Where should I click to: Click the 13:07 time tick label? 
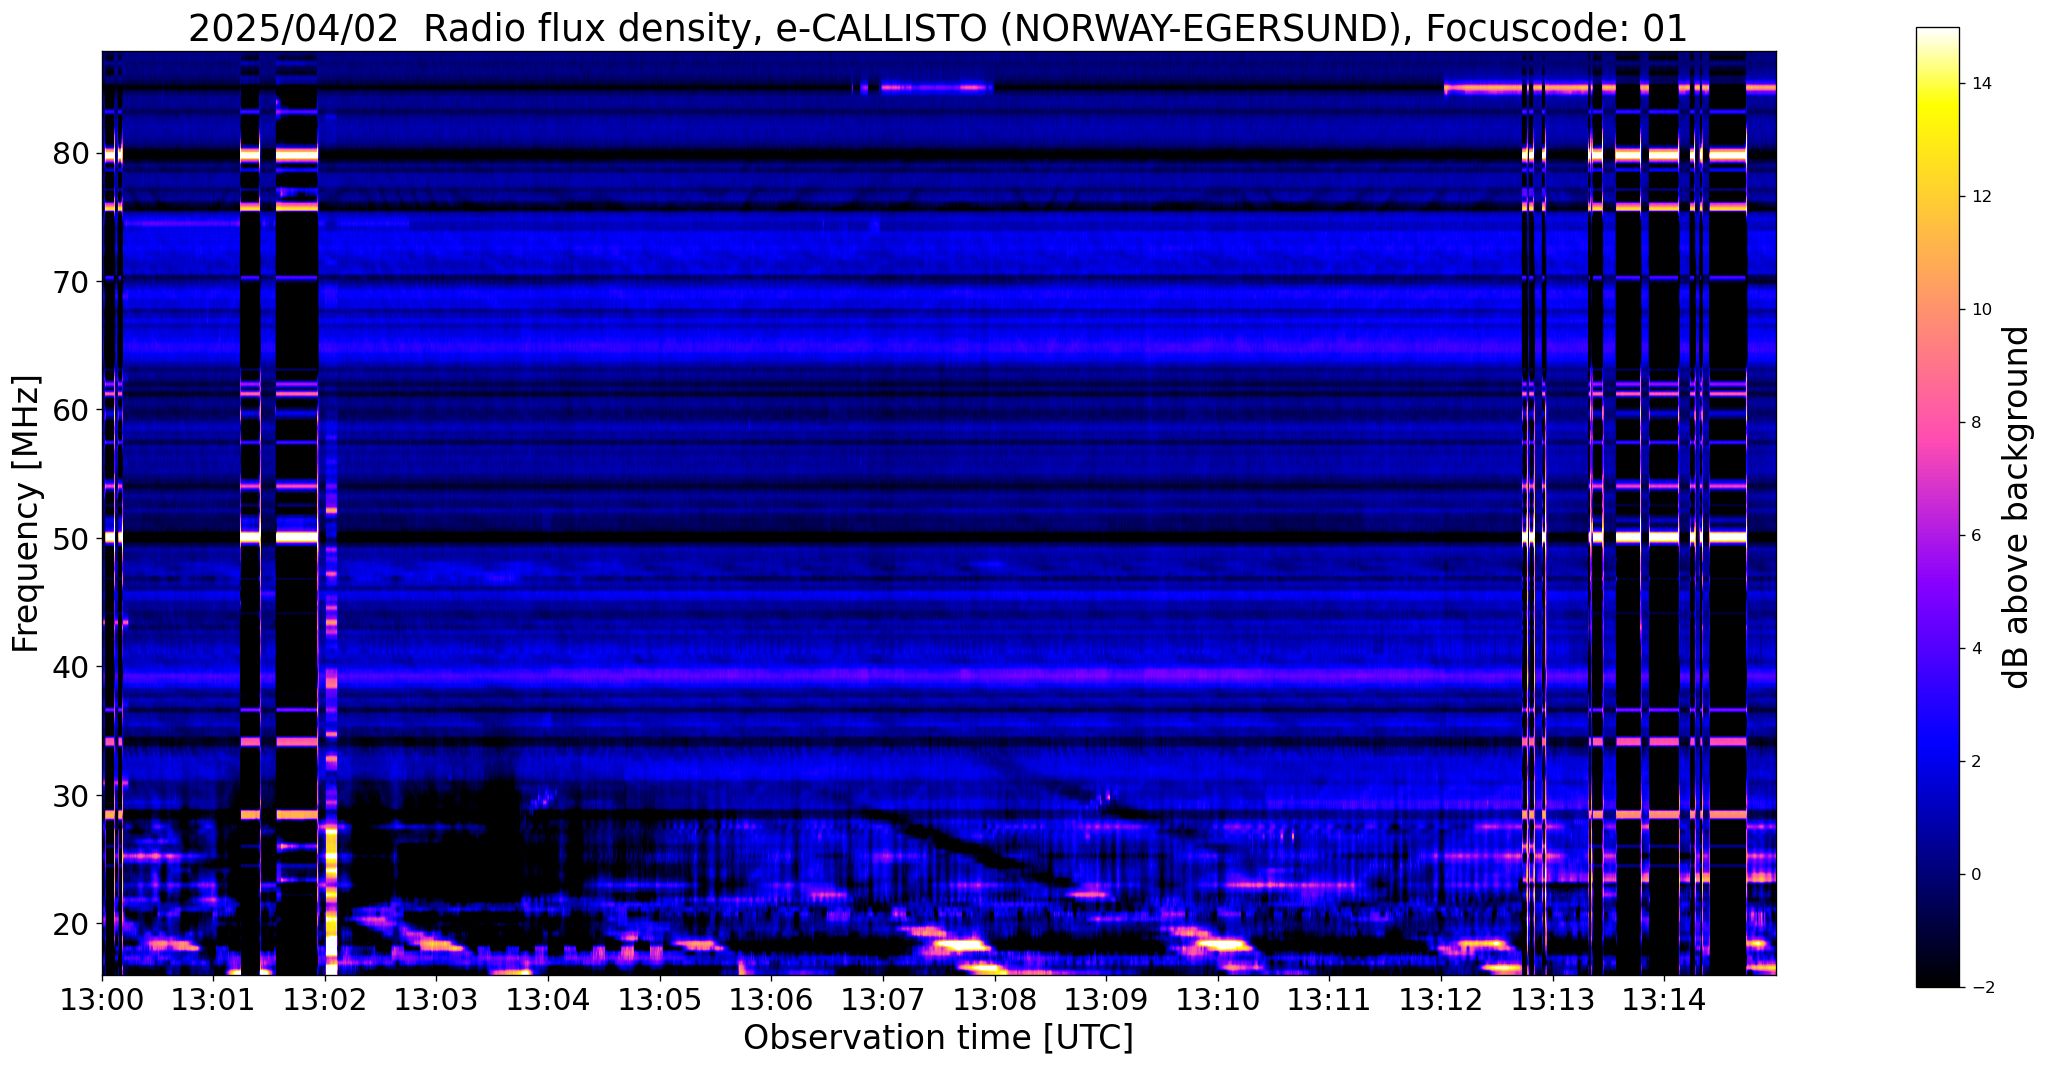tap(883, 999)
